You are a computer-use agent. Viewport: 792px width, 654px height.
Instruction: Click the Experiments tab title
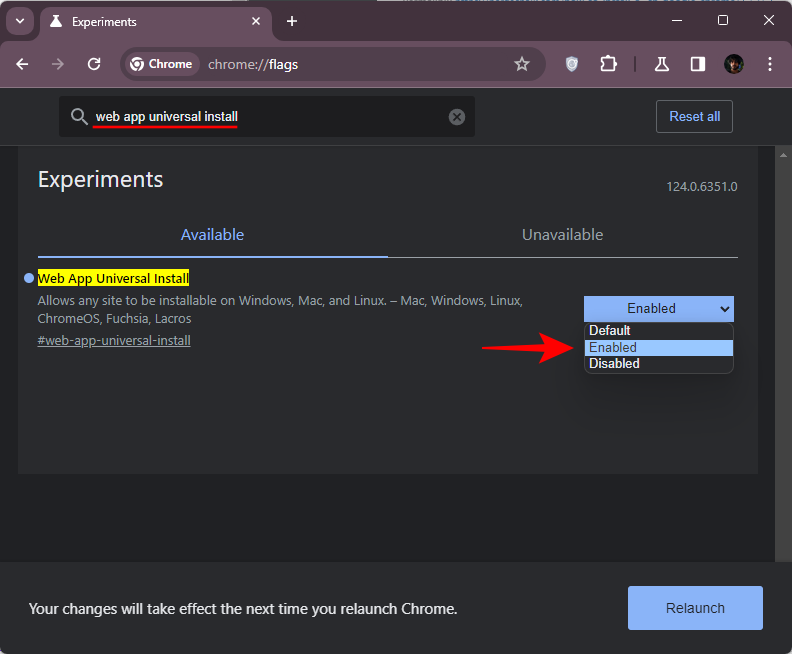coord(105,22)
